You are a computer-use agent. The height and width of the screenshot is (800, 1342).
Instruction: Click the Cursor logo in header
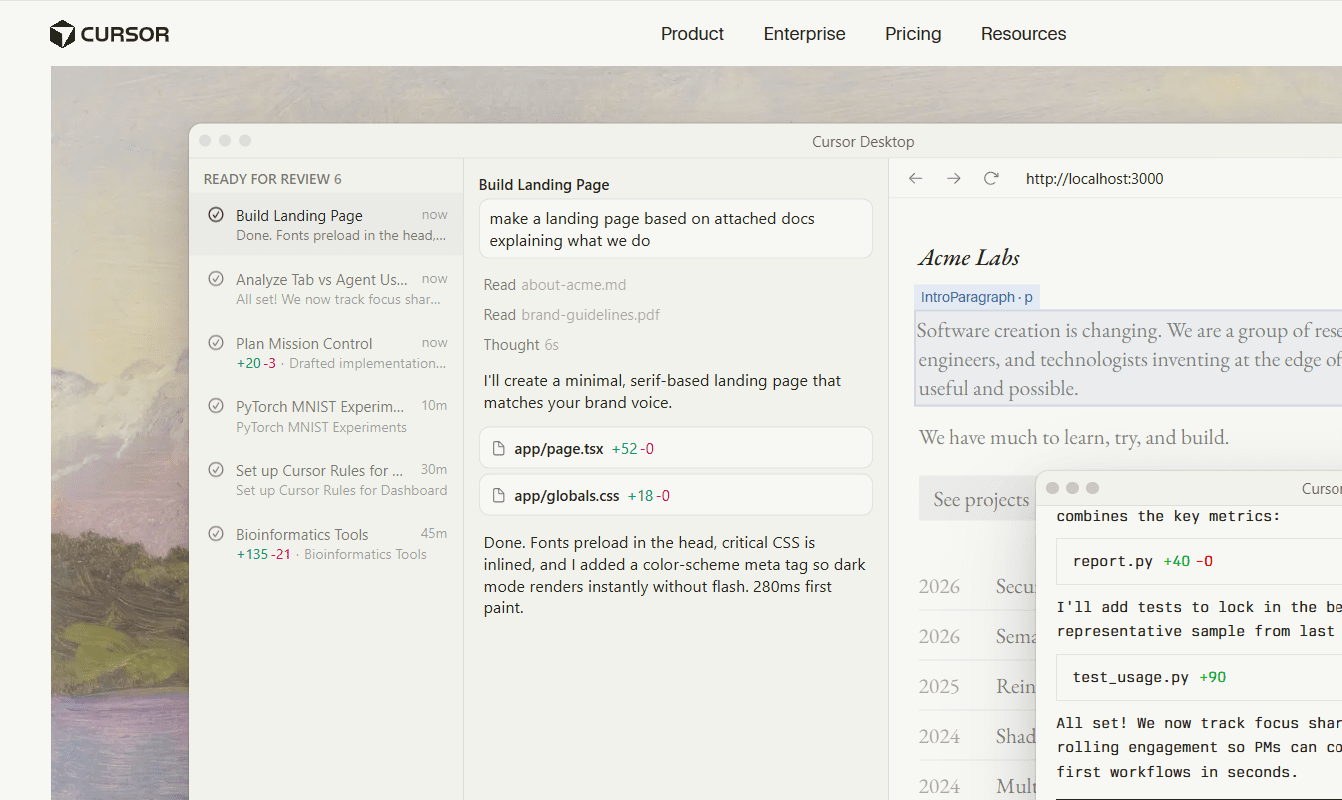pyautogui.click(x=110, y=34)
